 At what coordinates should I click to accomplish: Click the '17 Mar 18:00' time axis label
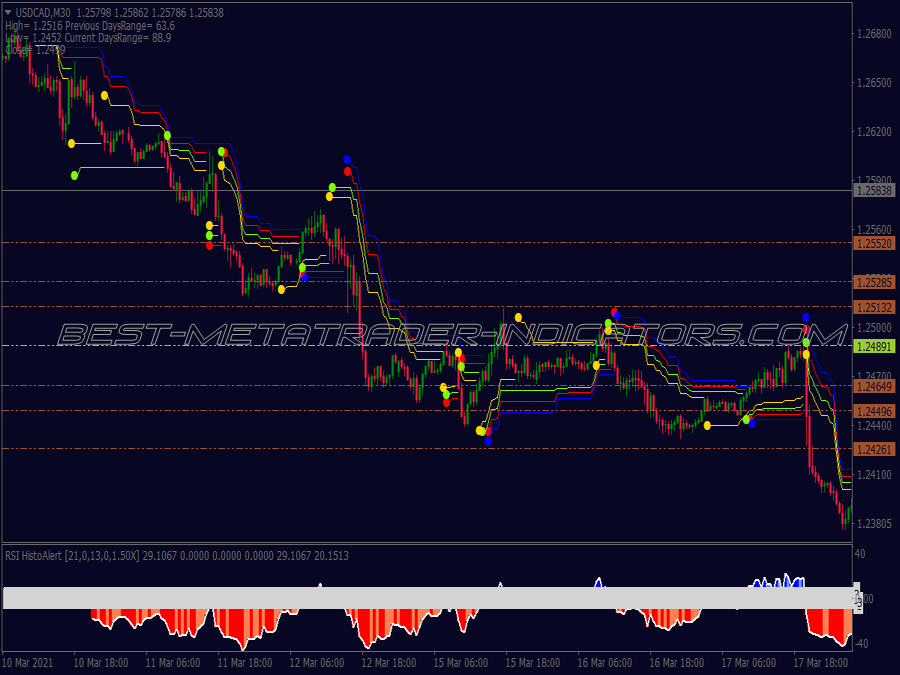821,662
